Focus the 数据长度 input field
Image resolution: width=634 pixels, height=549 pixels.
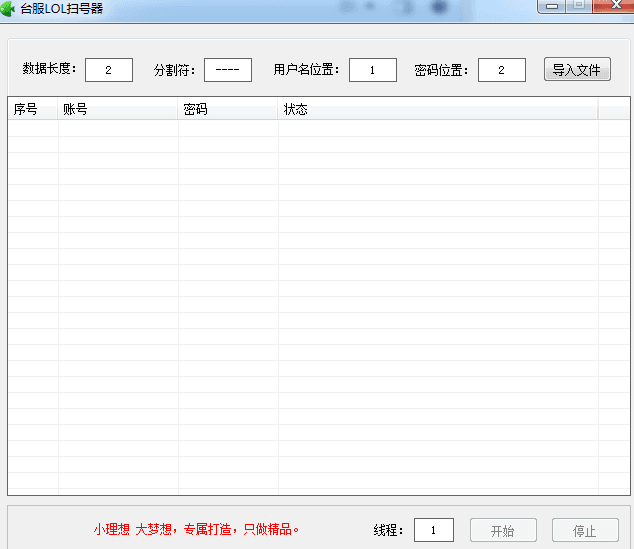[109, 70]
